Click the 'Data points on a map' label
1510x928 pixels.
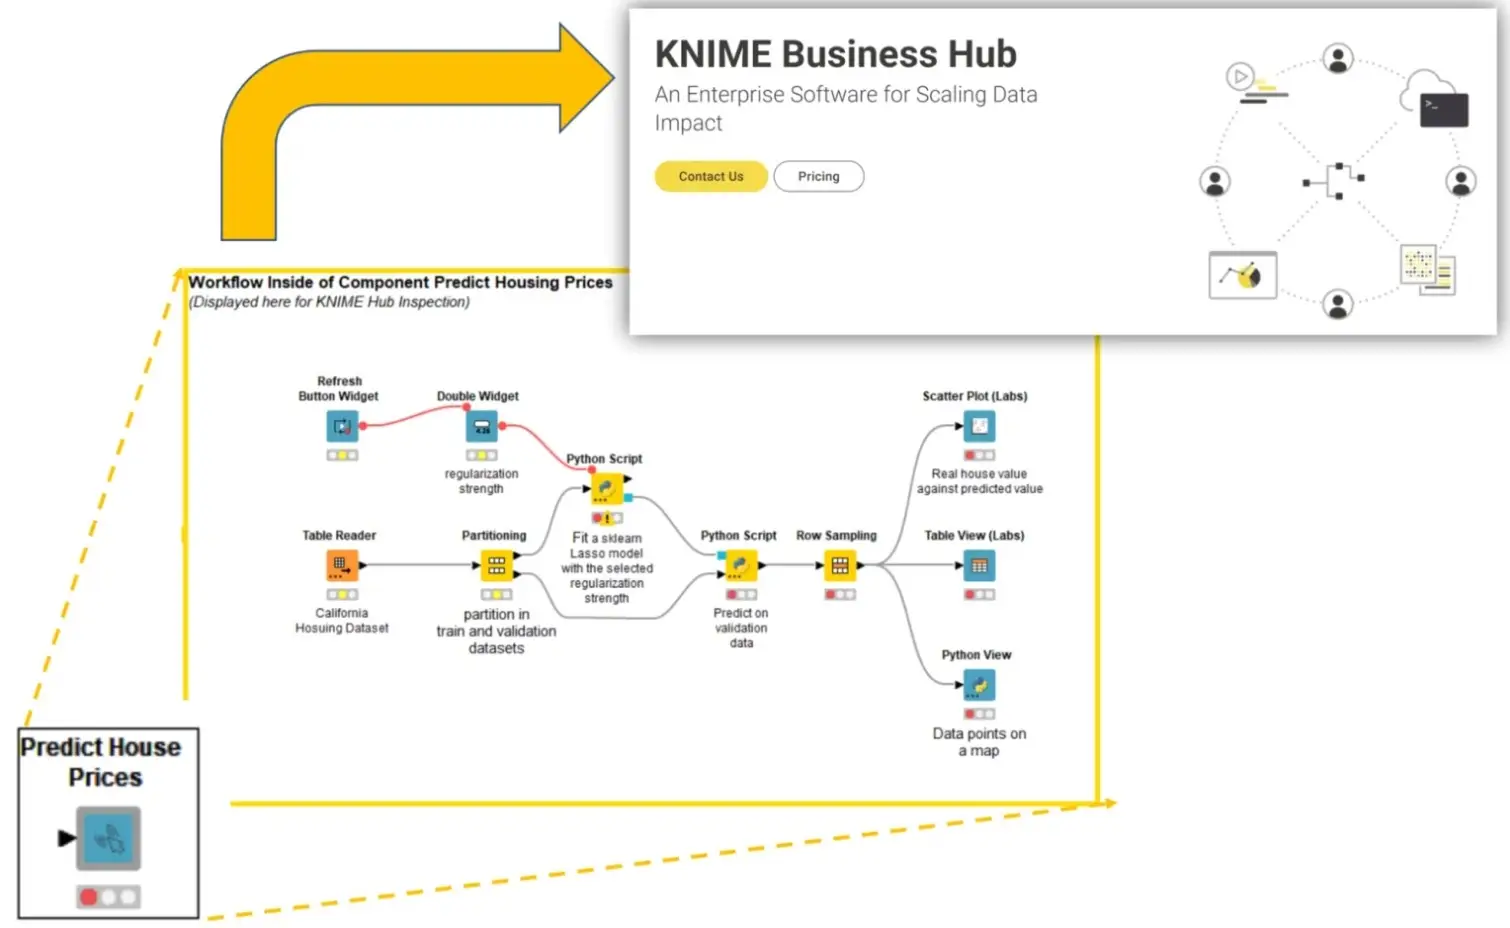[x=979, y=742]
